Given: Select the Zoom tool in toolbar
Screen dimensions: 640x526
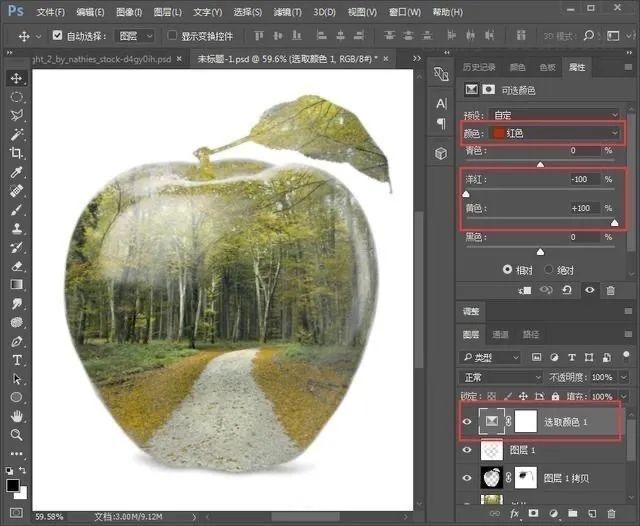Looking at the screenshot, I should click(17, 435).
